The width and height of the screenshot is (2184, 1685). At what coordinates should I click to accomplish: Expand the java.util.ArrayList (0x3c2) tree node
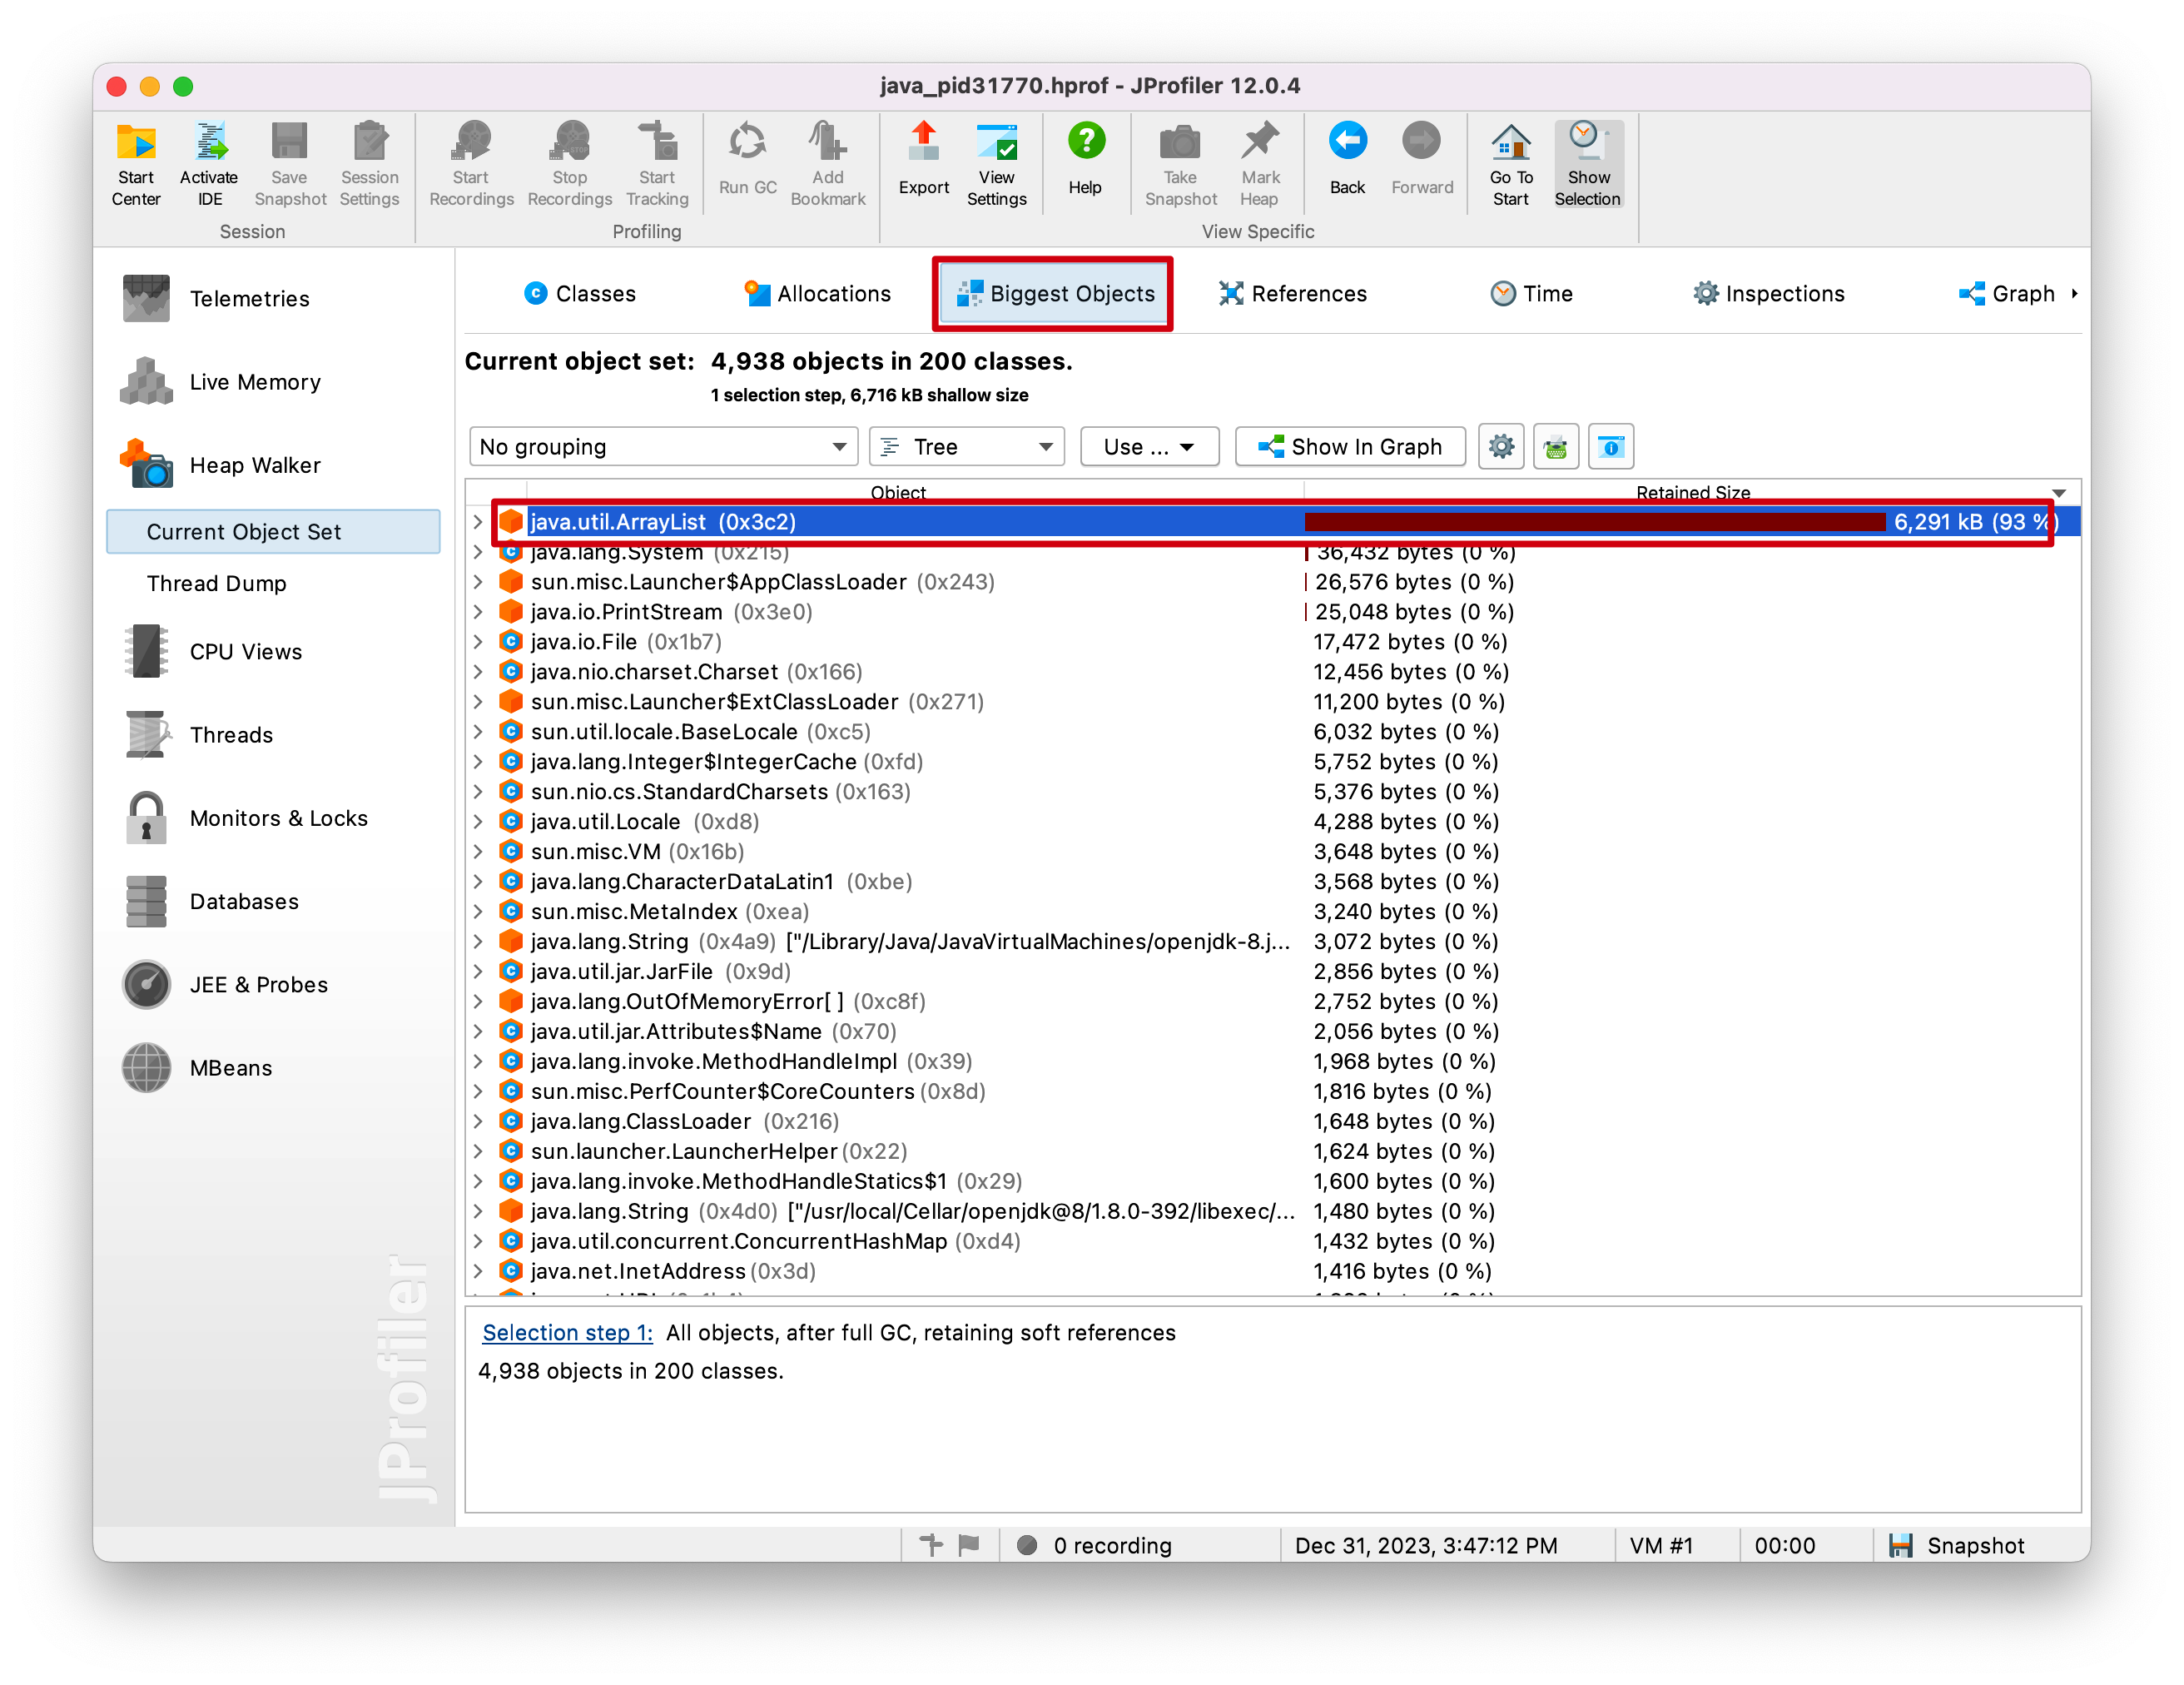pos(478,522)
